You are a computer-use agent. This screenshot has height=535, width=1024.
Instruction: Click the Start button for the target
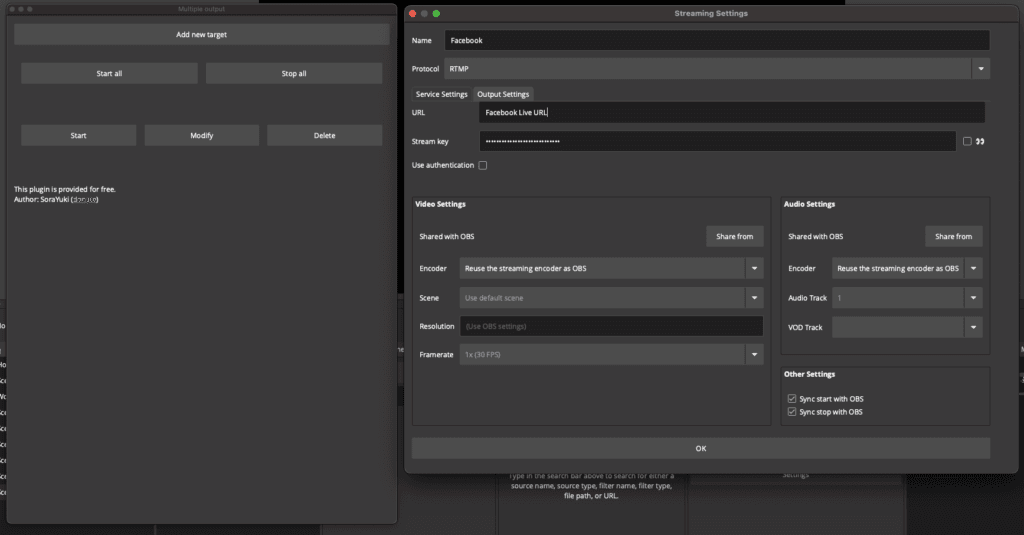click(x=78, y=135)
